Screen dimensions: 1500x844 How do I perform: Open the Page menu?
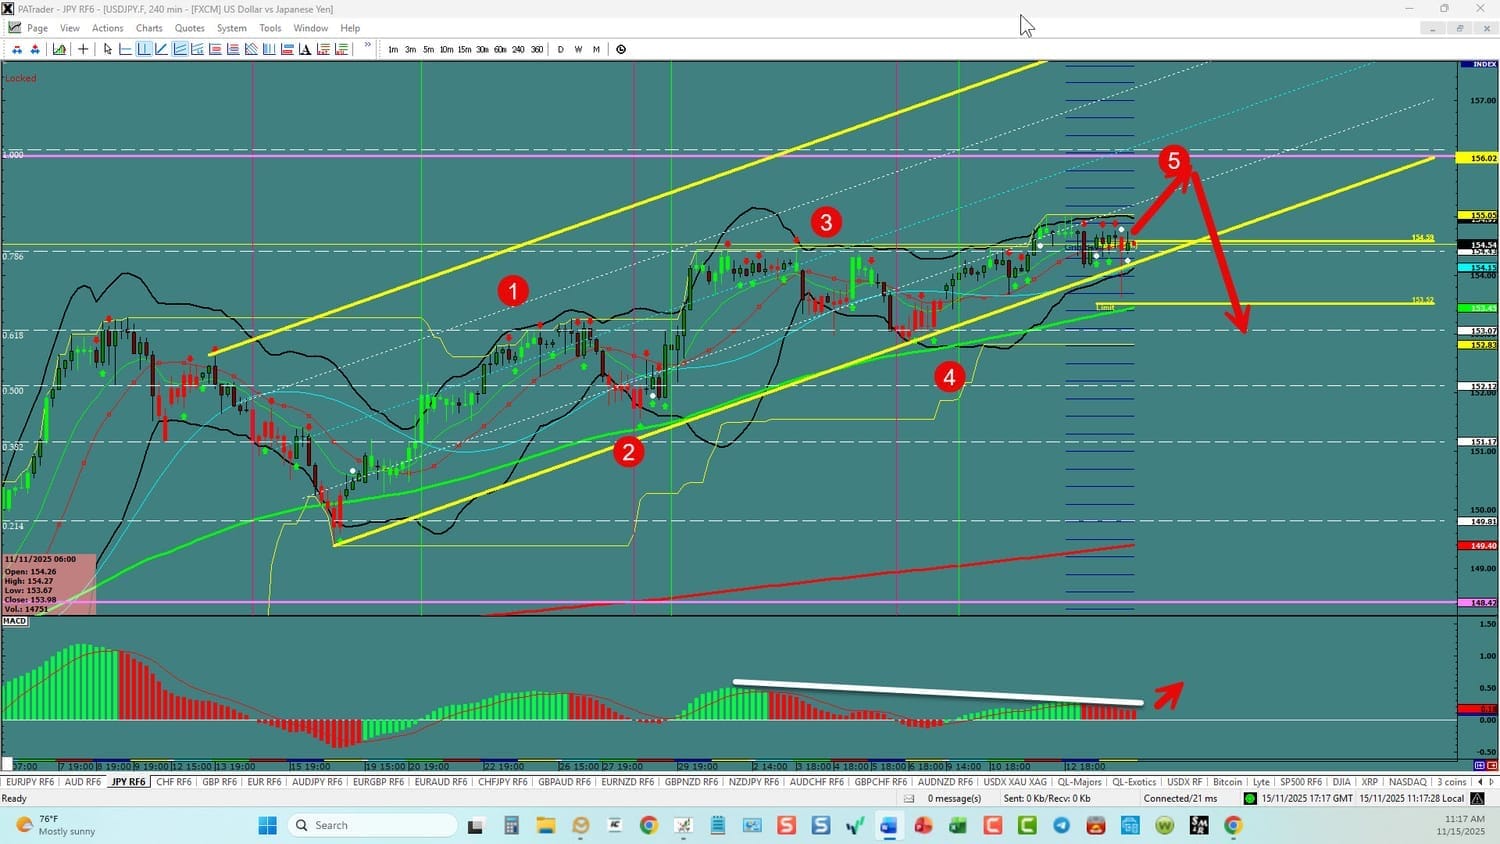pyautogui.click(x=37, y=28)
